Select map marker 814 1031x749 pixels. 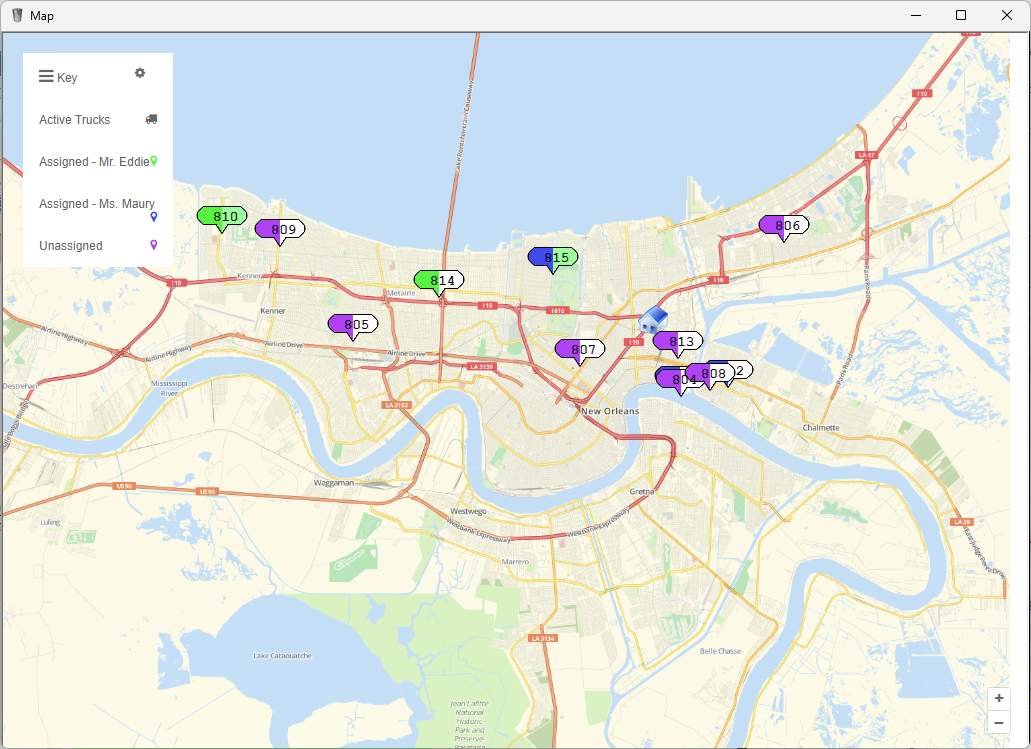439,280
